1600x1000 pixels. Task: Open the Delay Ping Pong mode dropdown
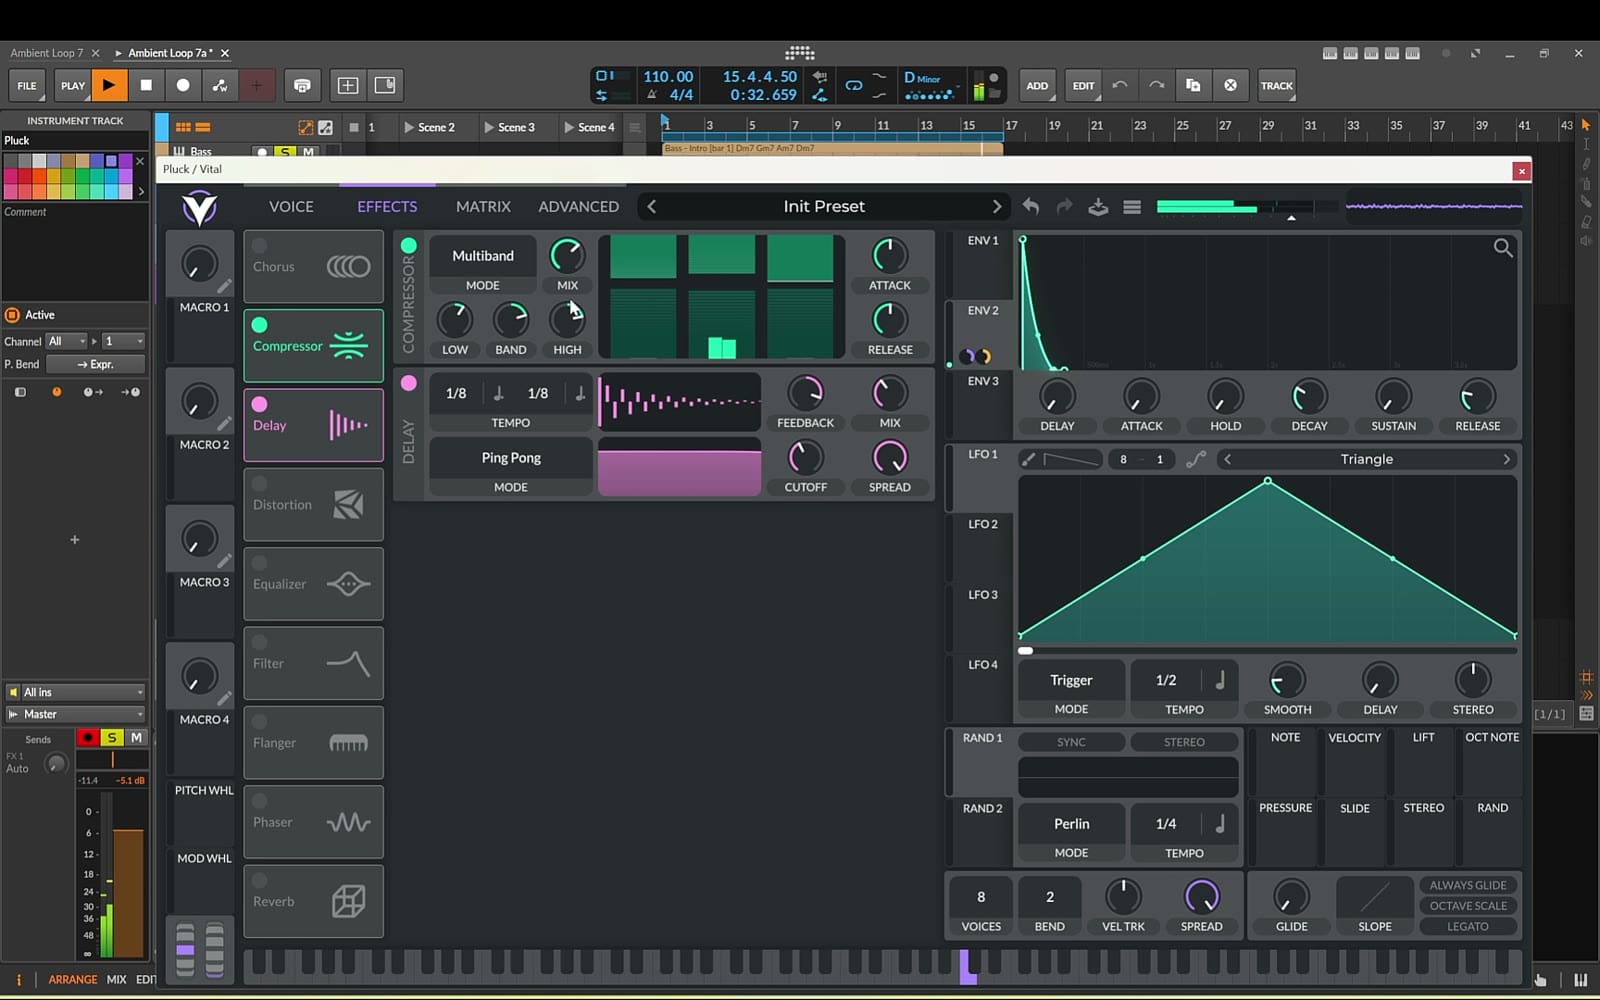(511, 458)
